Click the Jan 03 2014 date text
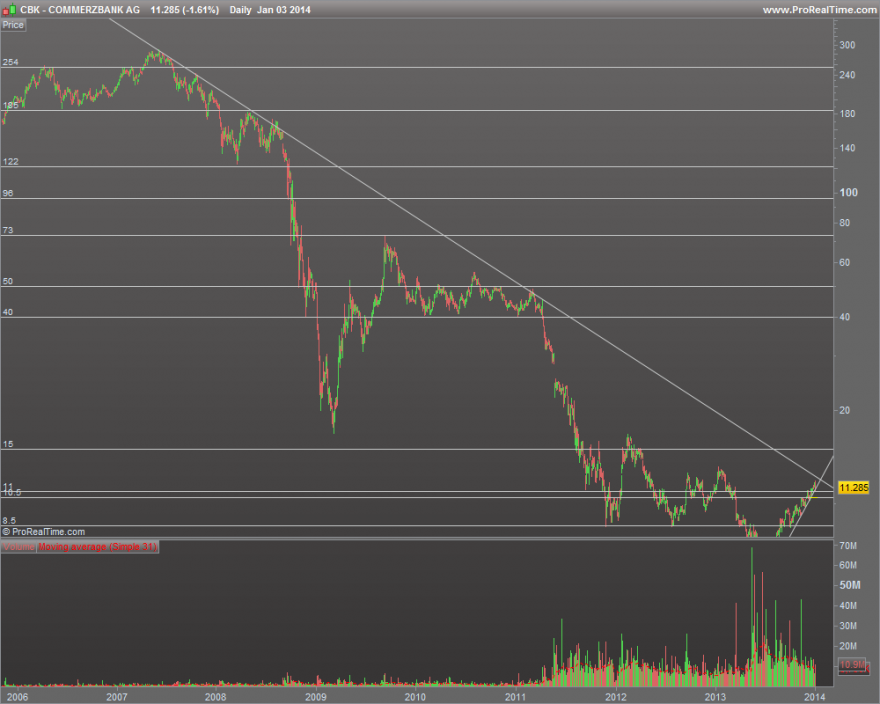Image resolution: width=880 pixels, height=704 pixels. 283,10
